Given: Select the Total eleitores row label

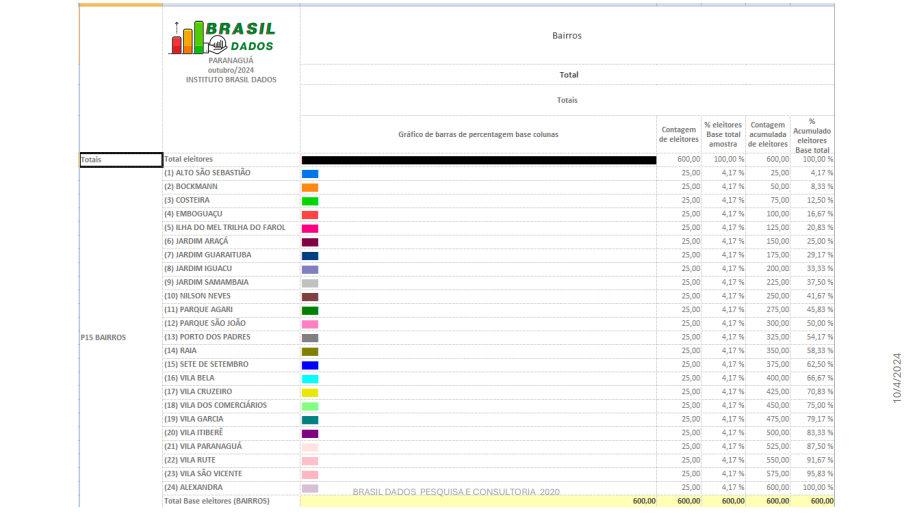Looking at the screenshot, I should coord(188,159).
